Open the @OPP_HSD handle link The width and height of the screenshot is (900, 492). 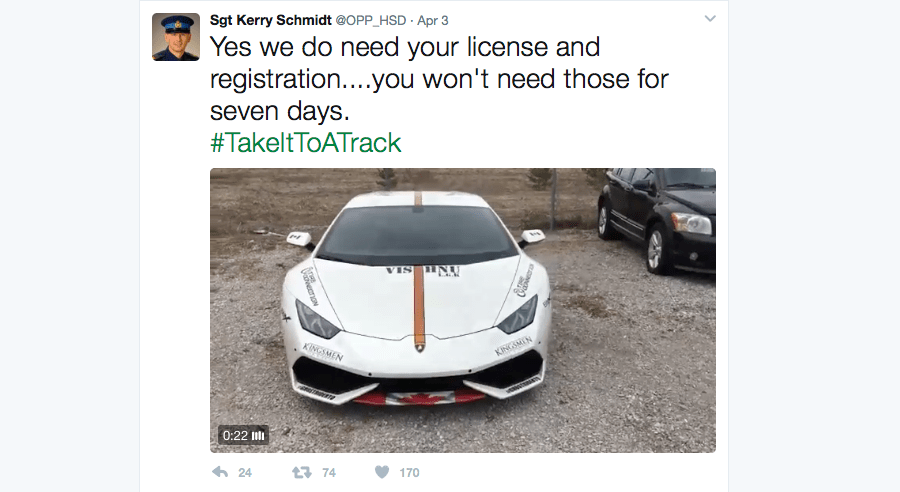(x=371, y=21)
